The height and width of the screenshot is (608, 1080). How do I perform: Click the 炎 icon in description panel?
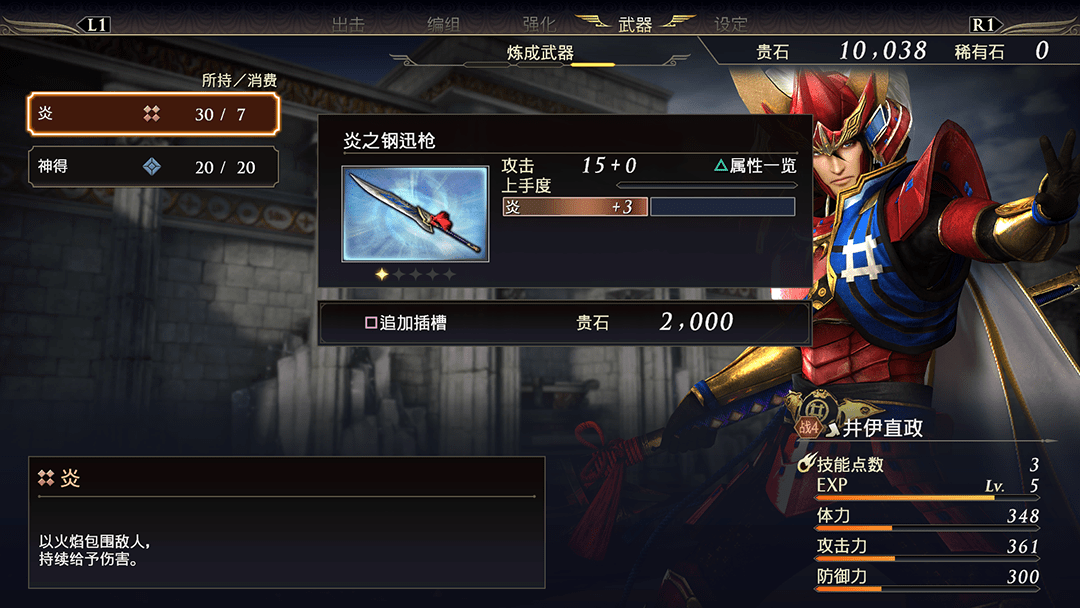click(x=46, y=477)
